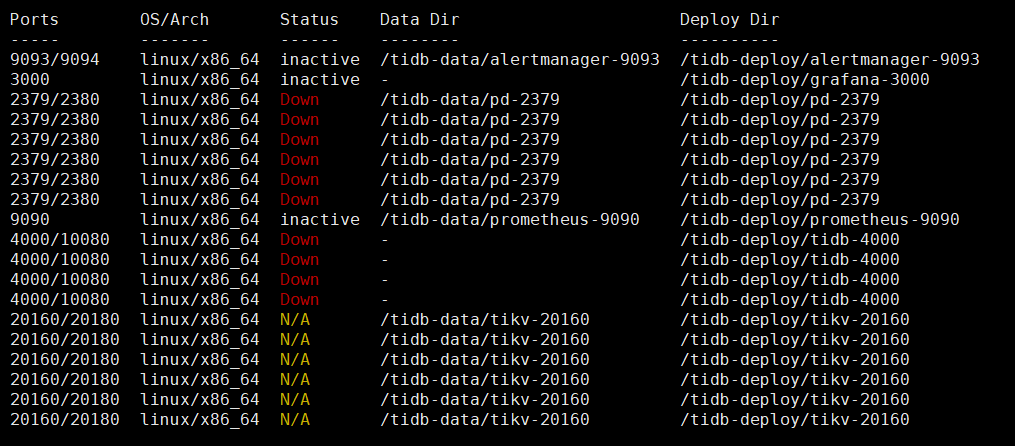This screenshot has width=1015, height=446.
Task: Click the Data Dir column header
Action: (x=419, y=19)
